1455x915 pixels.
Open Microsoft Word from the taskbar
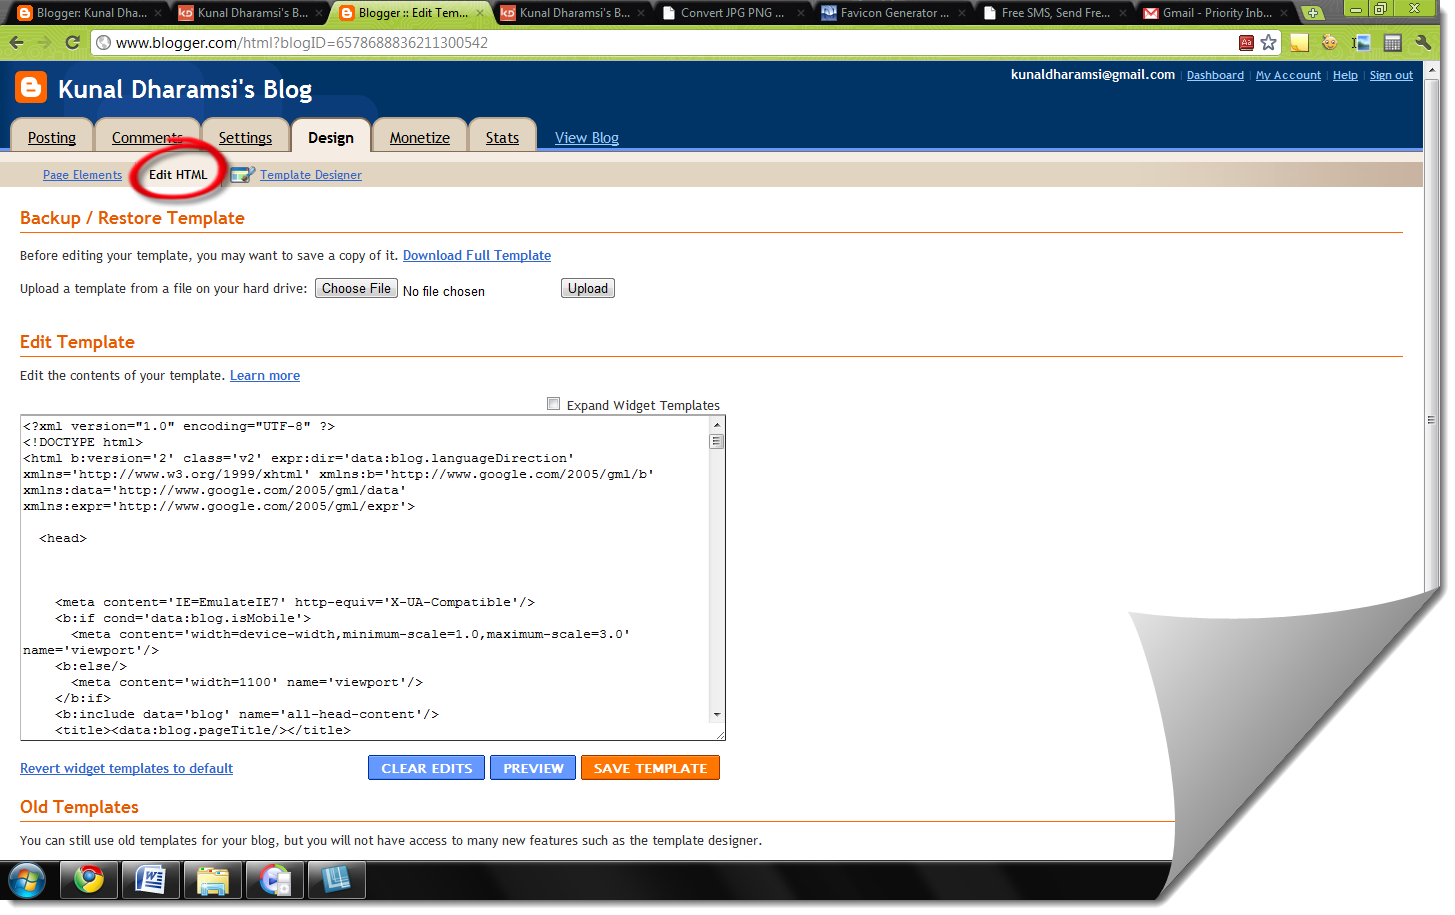point(151,880)
